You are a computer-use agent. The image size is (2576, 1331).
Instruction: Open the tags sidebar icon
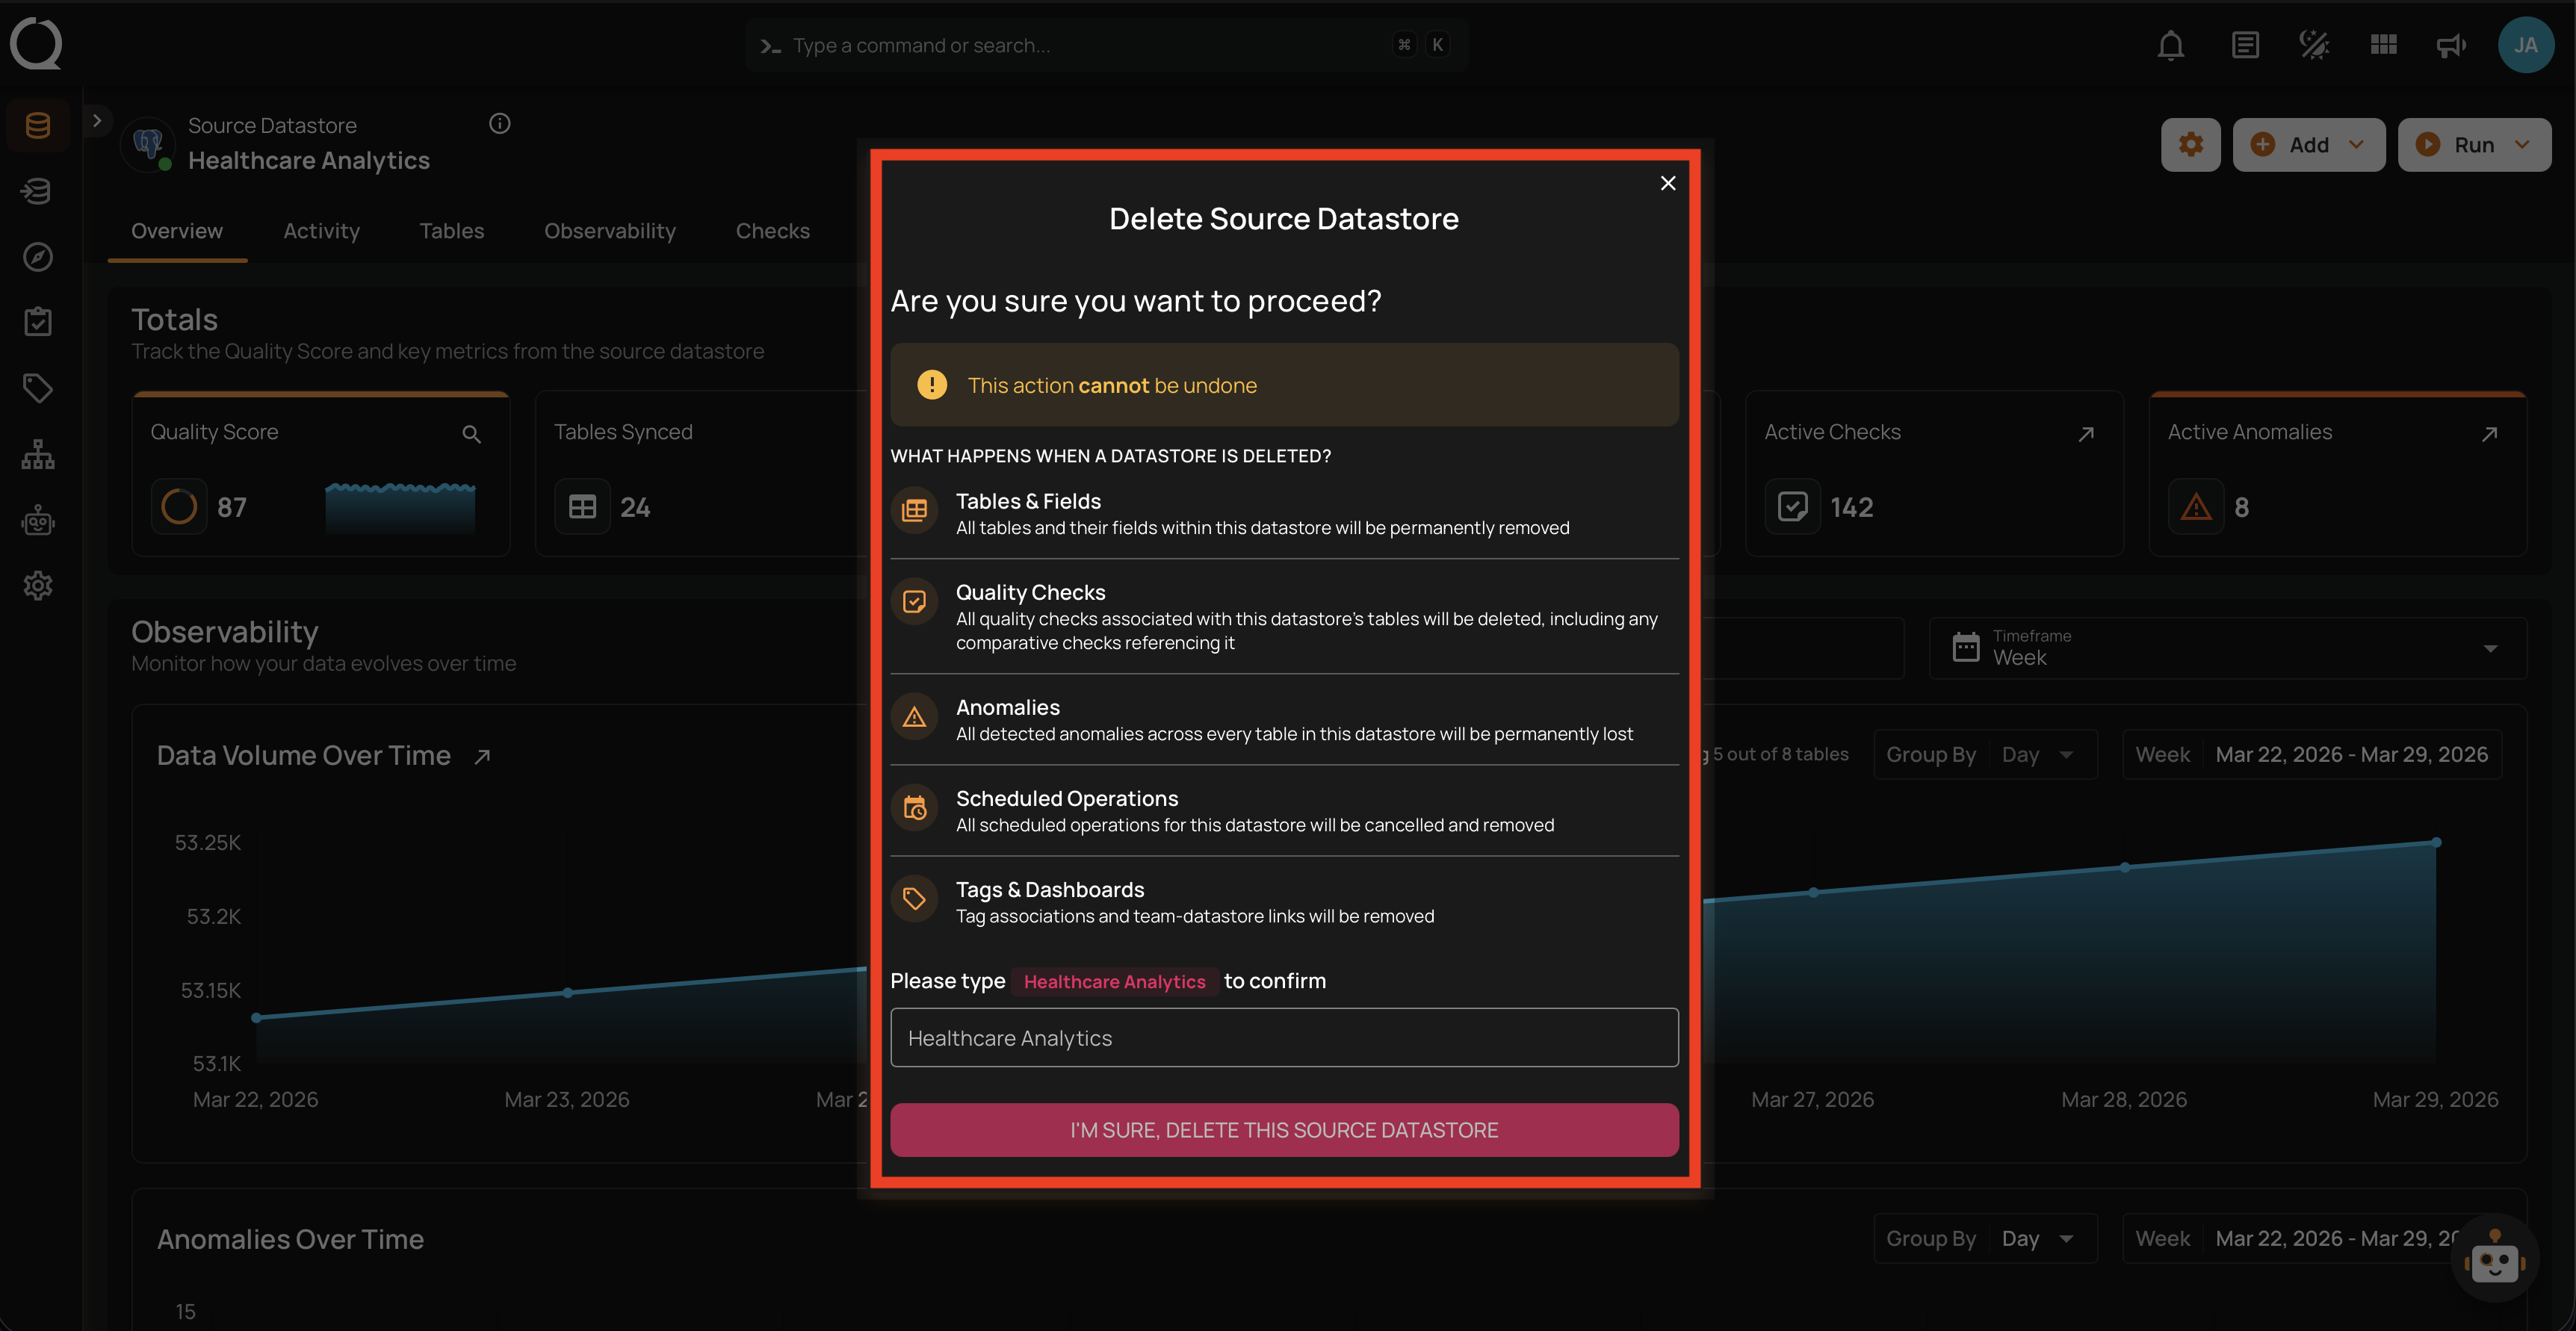[x=38, y=388]
